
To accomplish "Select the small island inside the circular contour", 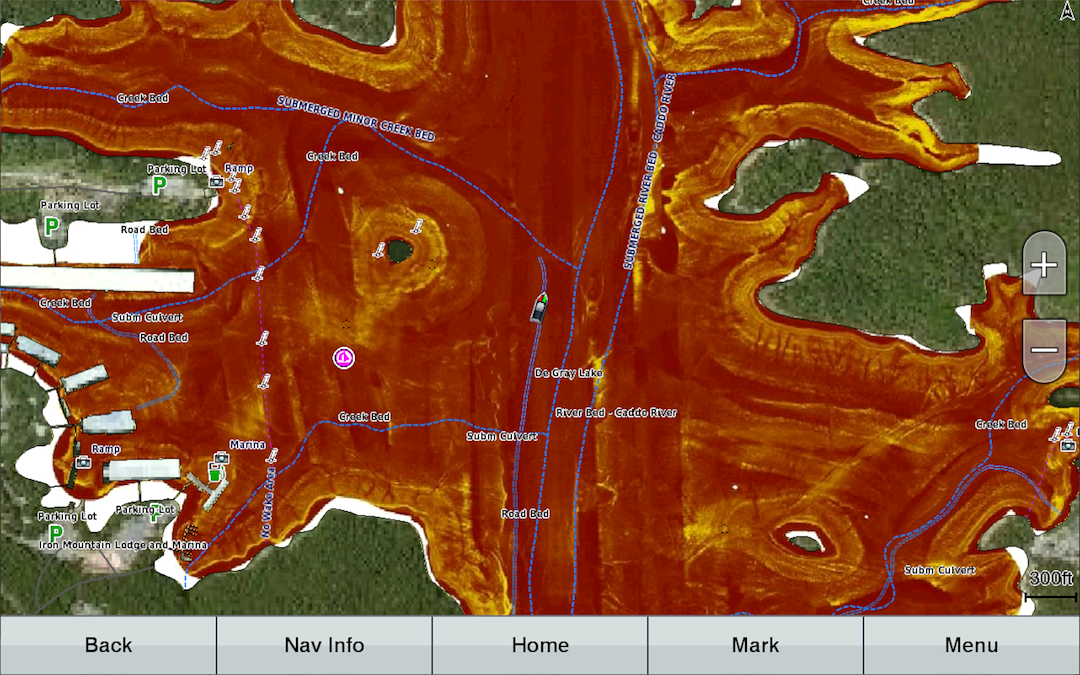I will pos(400,250).
